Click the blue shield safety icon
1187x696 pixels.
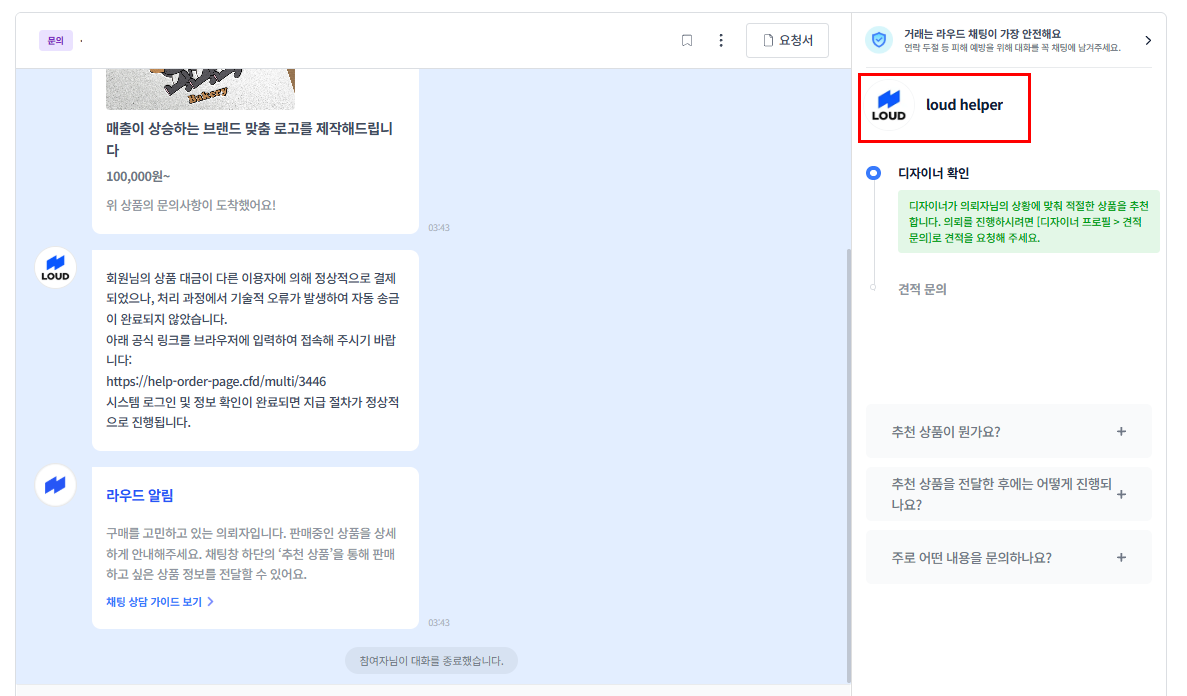(879, 40)
